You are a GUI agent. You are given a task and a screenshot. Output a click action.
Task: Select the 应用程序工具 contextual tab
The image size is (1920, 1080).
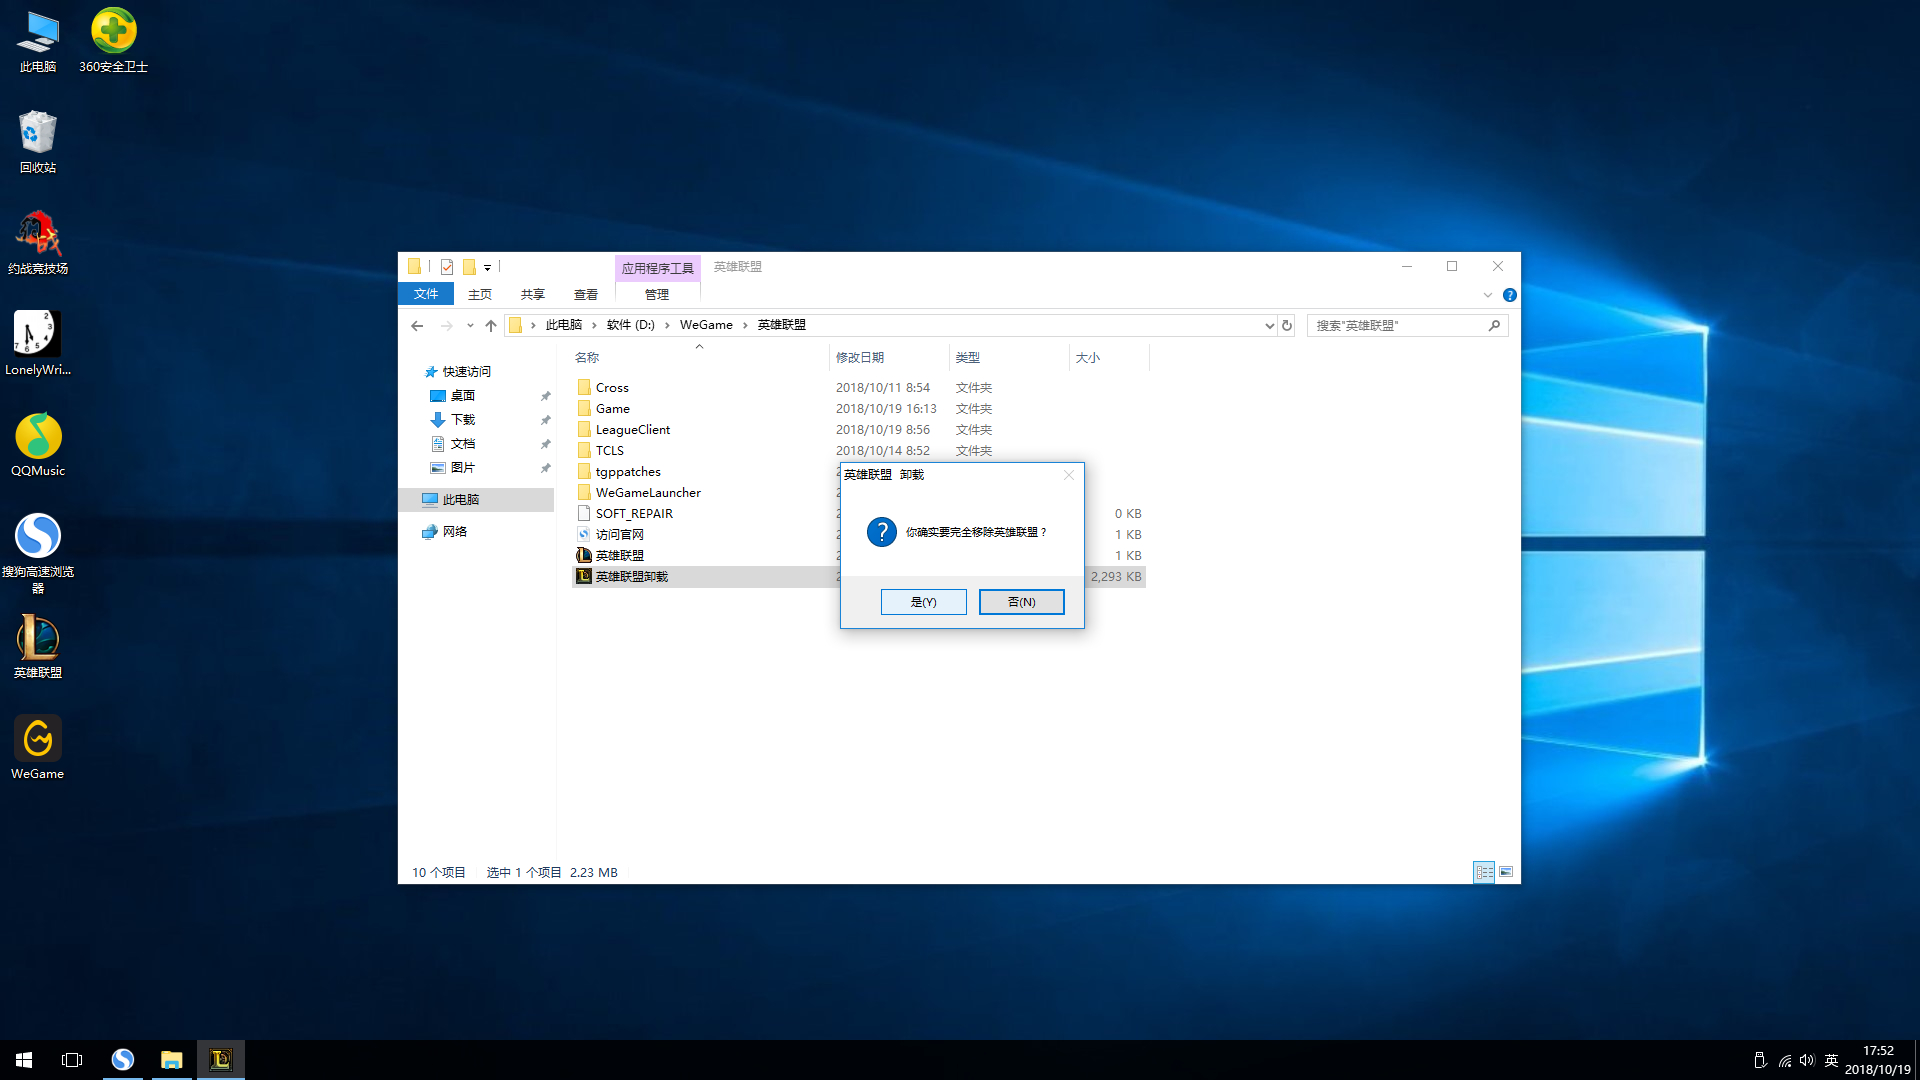point(657,268)
